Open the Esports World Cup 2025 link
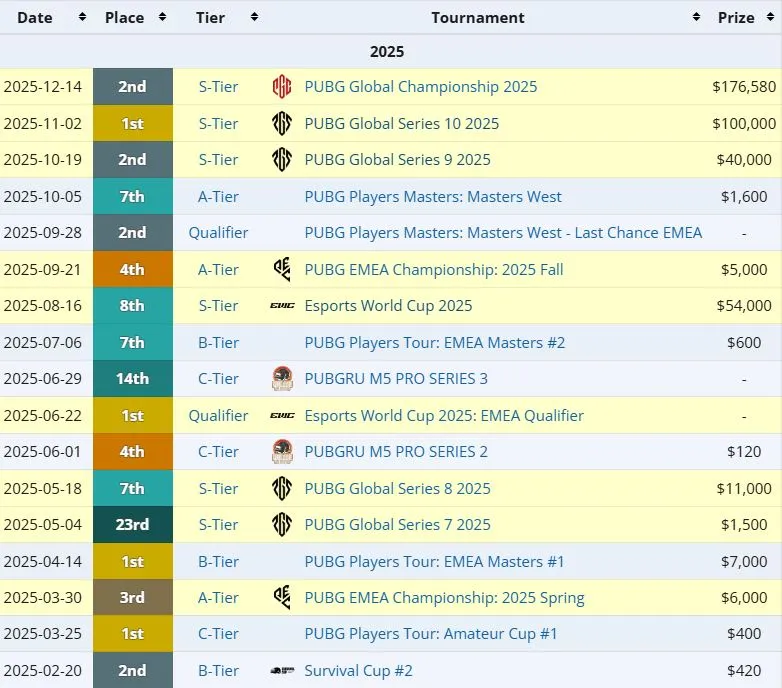This screenshot has width=782, height=688. 388,306
